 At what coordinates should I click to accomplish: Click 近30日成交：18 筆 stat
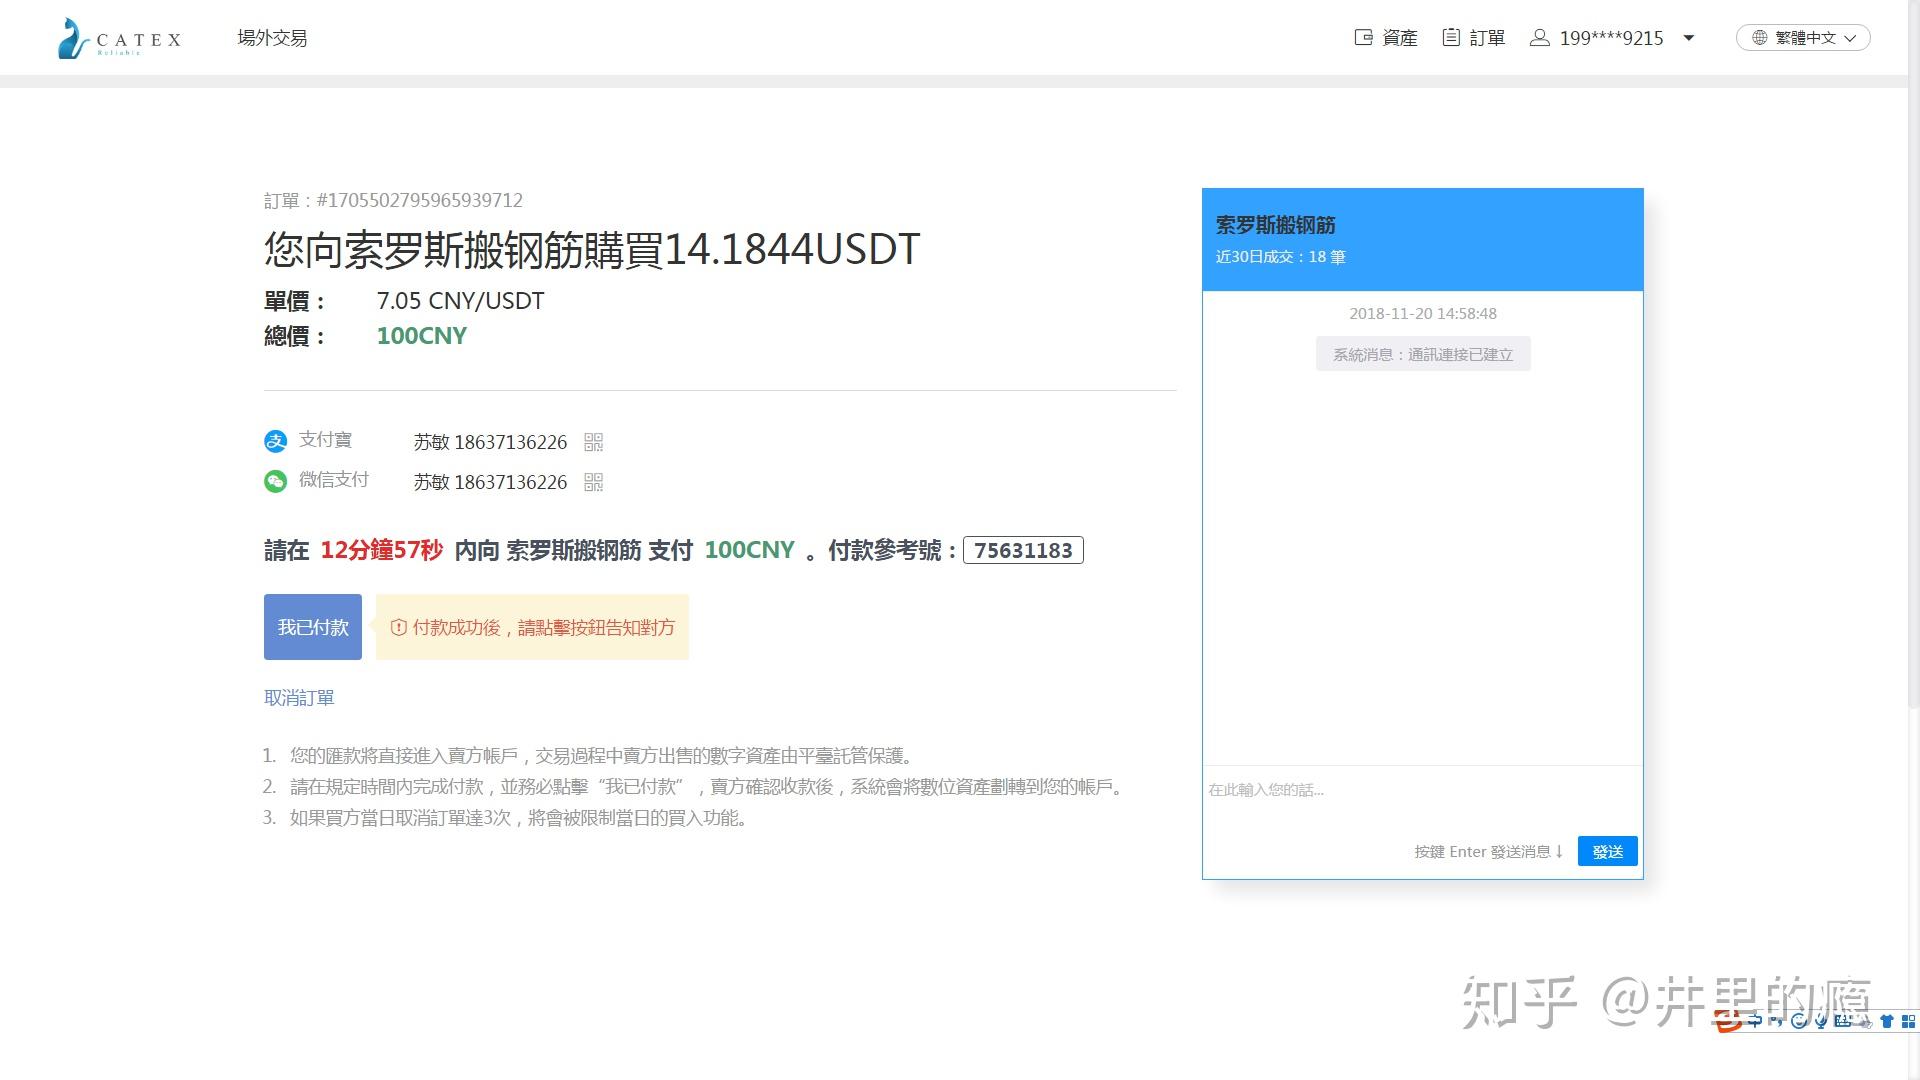click(1280, 257)
